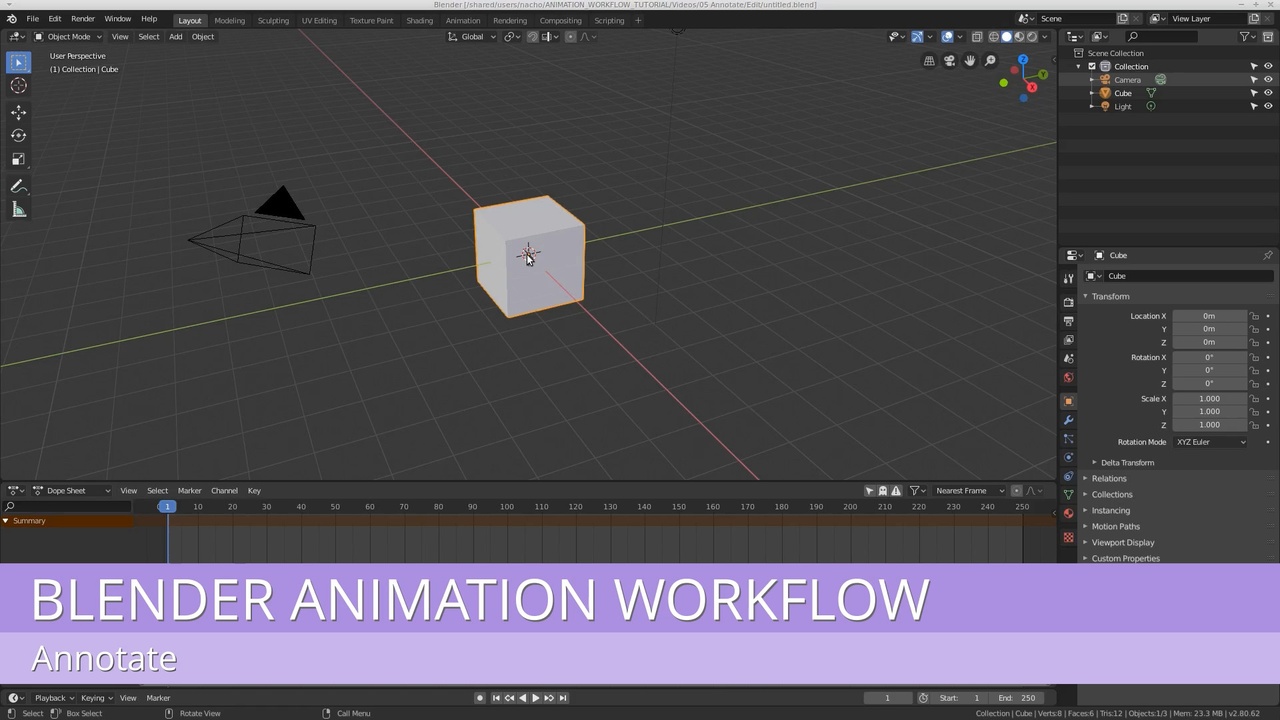Hide the Cube in the outliner

click(1268, 93)
